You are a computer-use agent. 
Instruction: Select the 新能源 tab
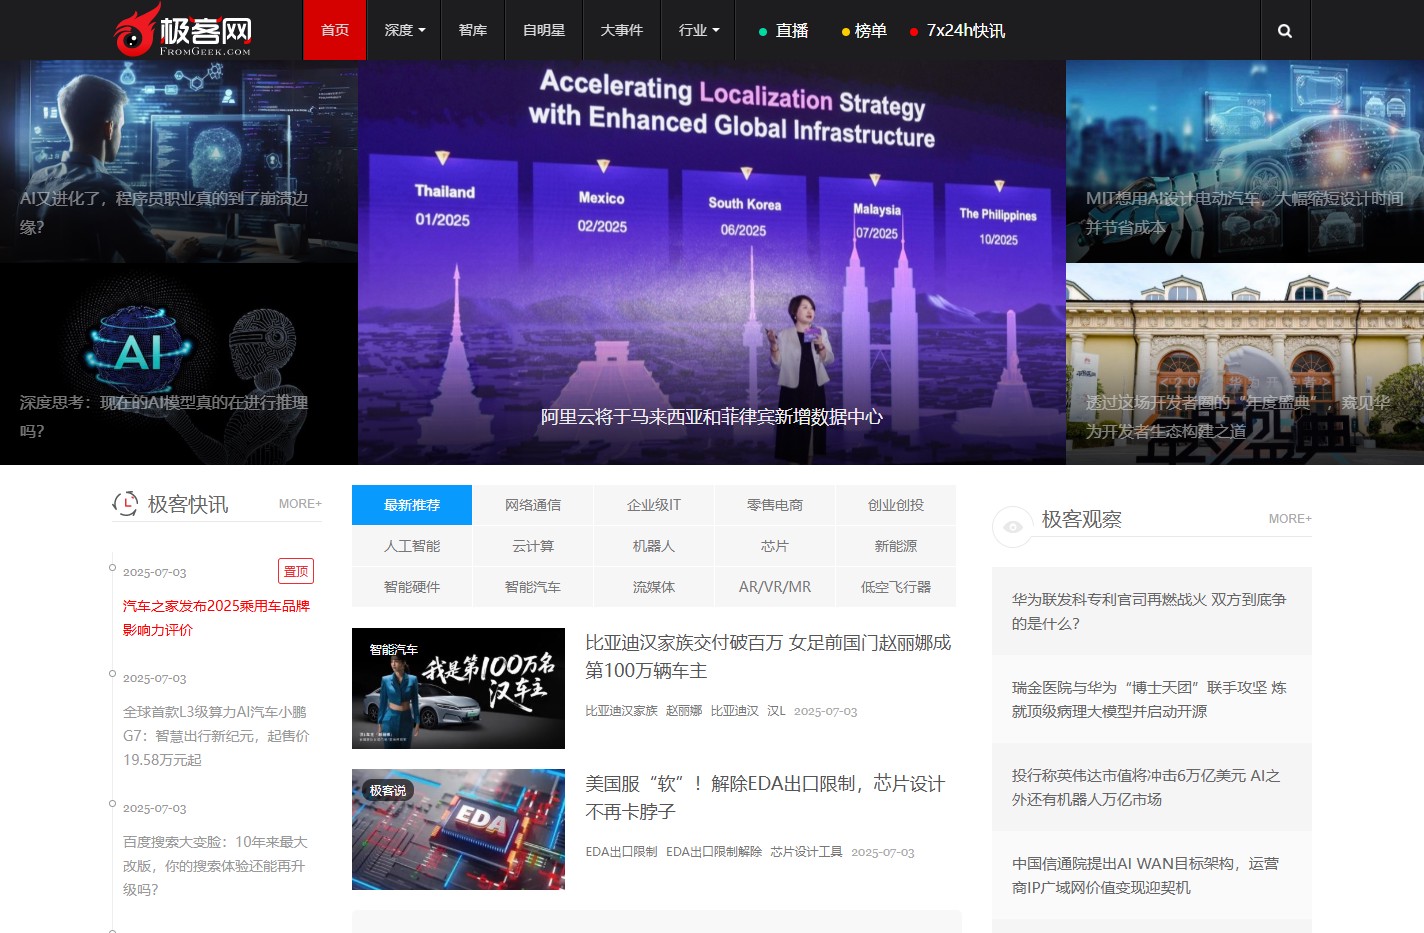tap(896, 546)
